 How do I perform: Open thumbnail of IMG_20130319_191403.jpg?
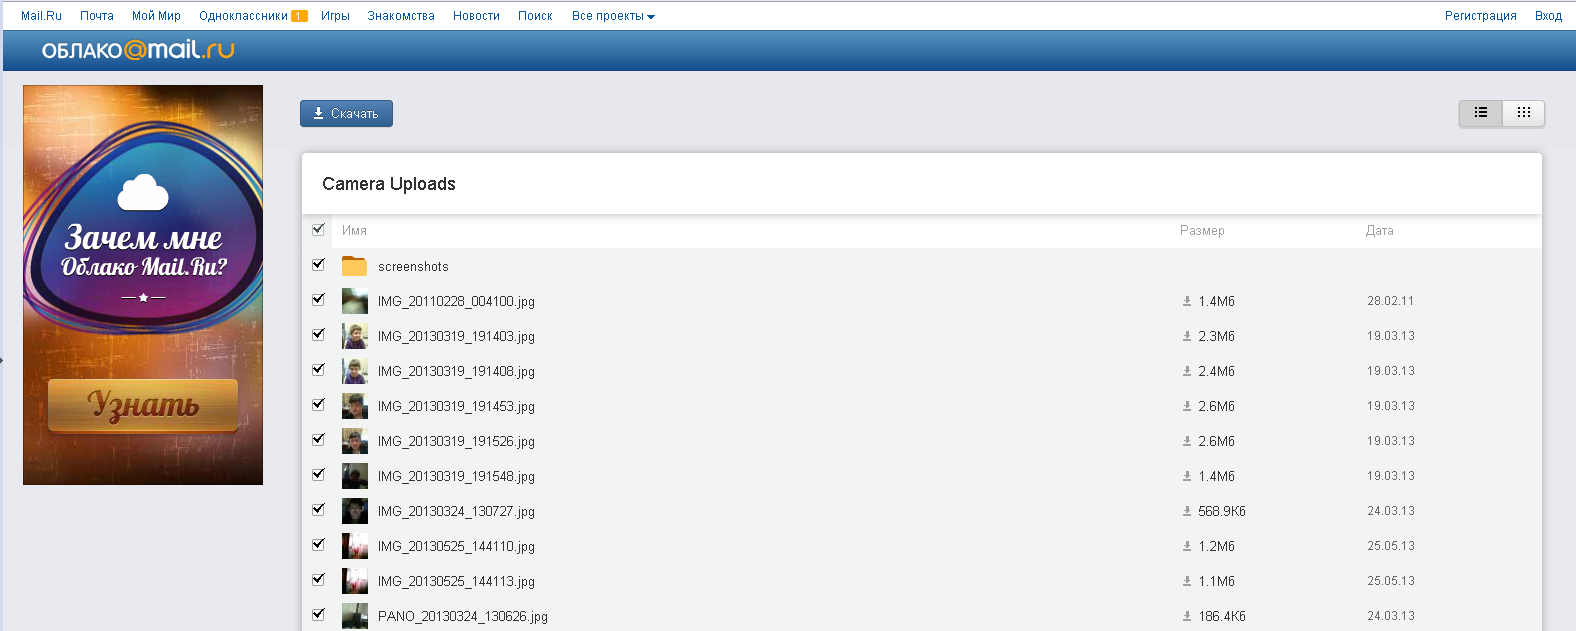pyautogui.click(x=354, y=336)
